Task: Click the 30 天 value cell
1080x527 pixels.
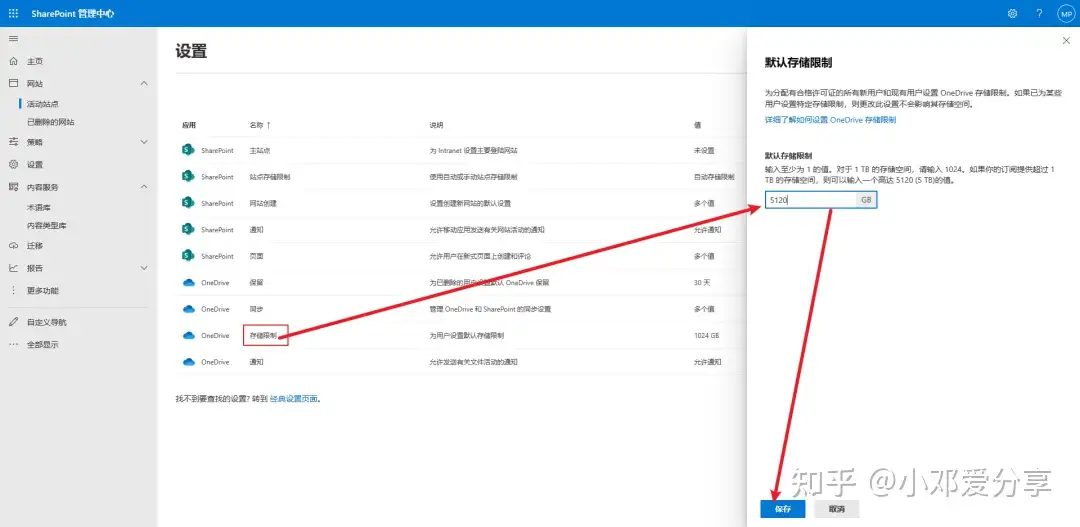Action: [x=702, y=282]
